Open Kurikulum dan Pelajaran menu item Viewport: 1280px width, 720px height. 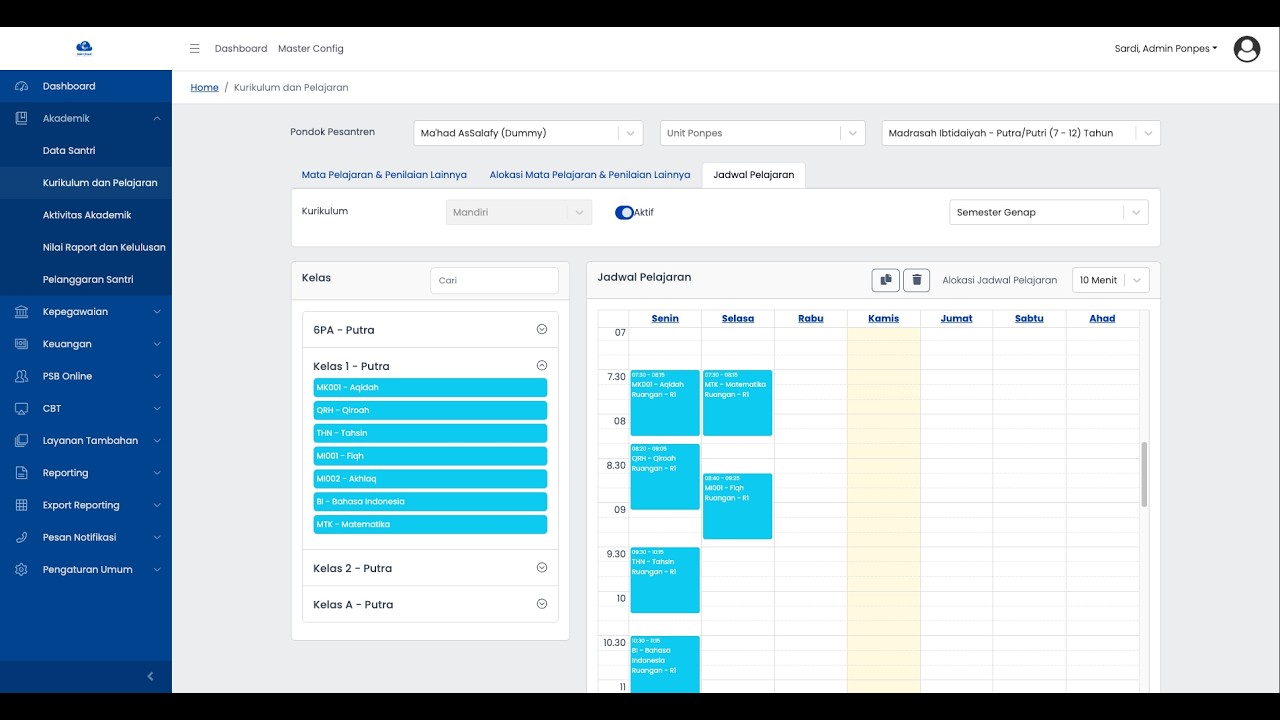pyautogui.click(x=100, y=183)
